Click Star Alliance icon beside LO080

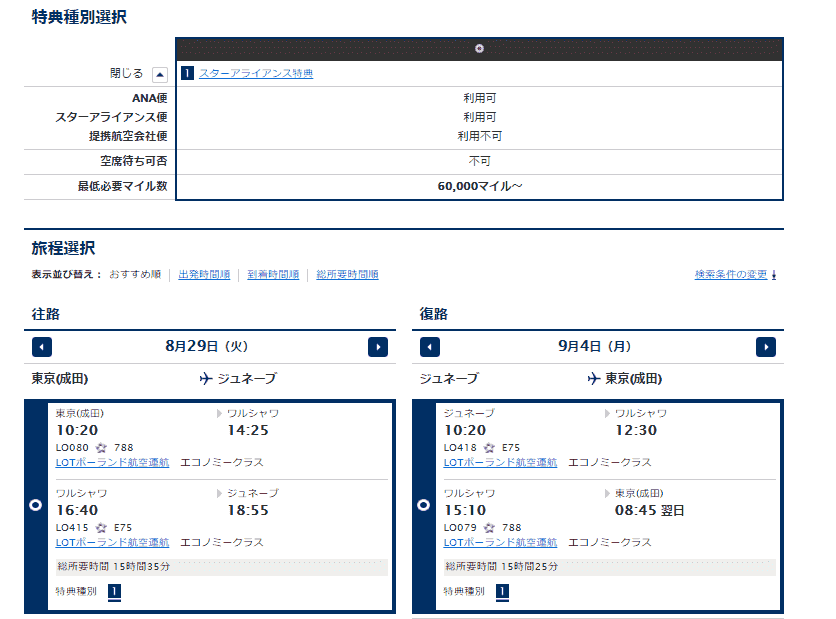click(101, 448)
